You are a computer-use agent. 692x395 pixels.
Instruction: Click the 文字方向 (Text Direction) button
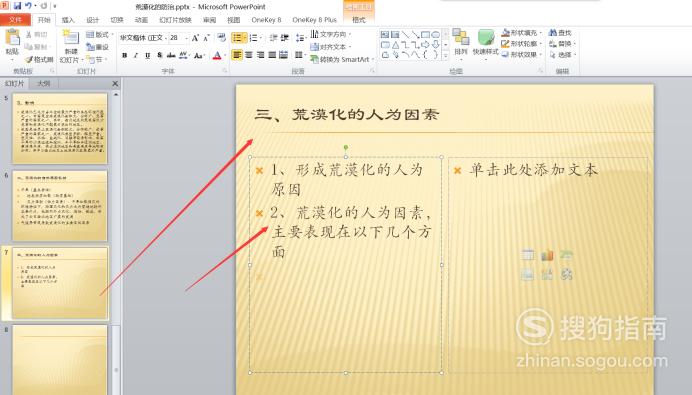tap(331, 34)
